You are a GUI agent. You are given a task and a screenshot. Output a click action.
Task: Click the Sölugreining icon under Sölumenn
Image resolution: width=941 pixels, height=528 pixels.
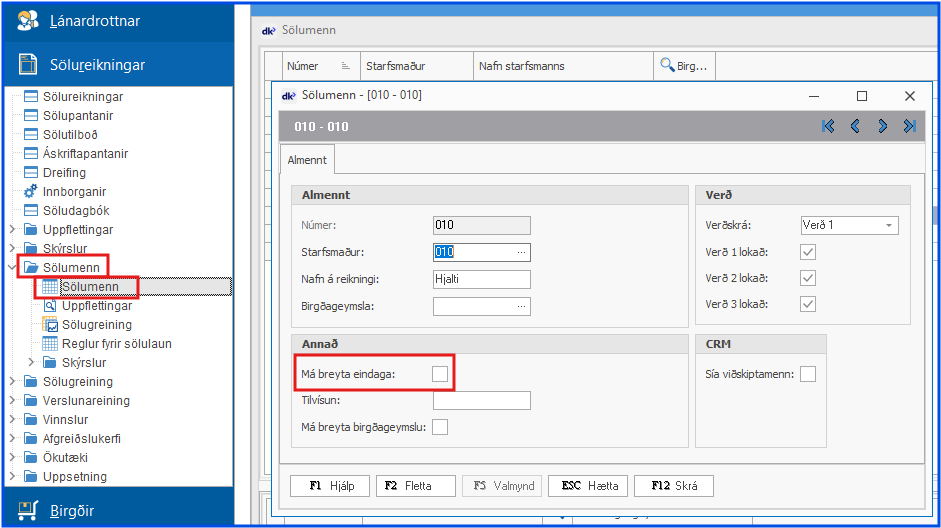pyautogui.click(x=50, y=325)
